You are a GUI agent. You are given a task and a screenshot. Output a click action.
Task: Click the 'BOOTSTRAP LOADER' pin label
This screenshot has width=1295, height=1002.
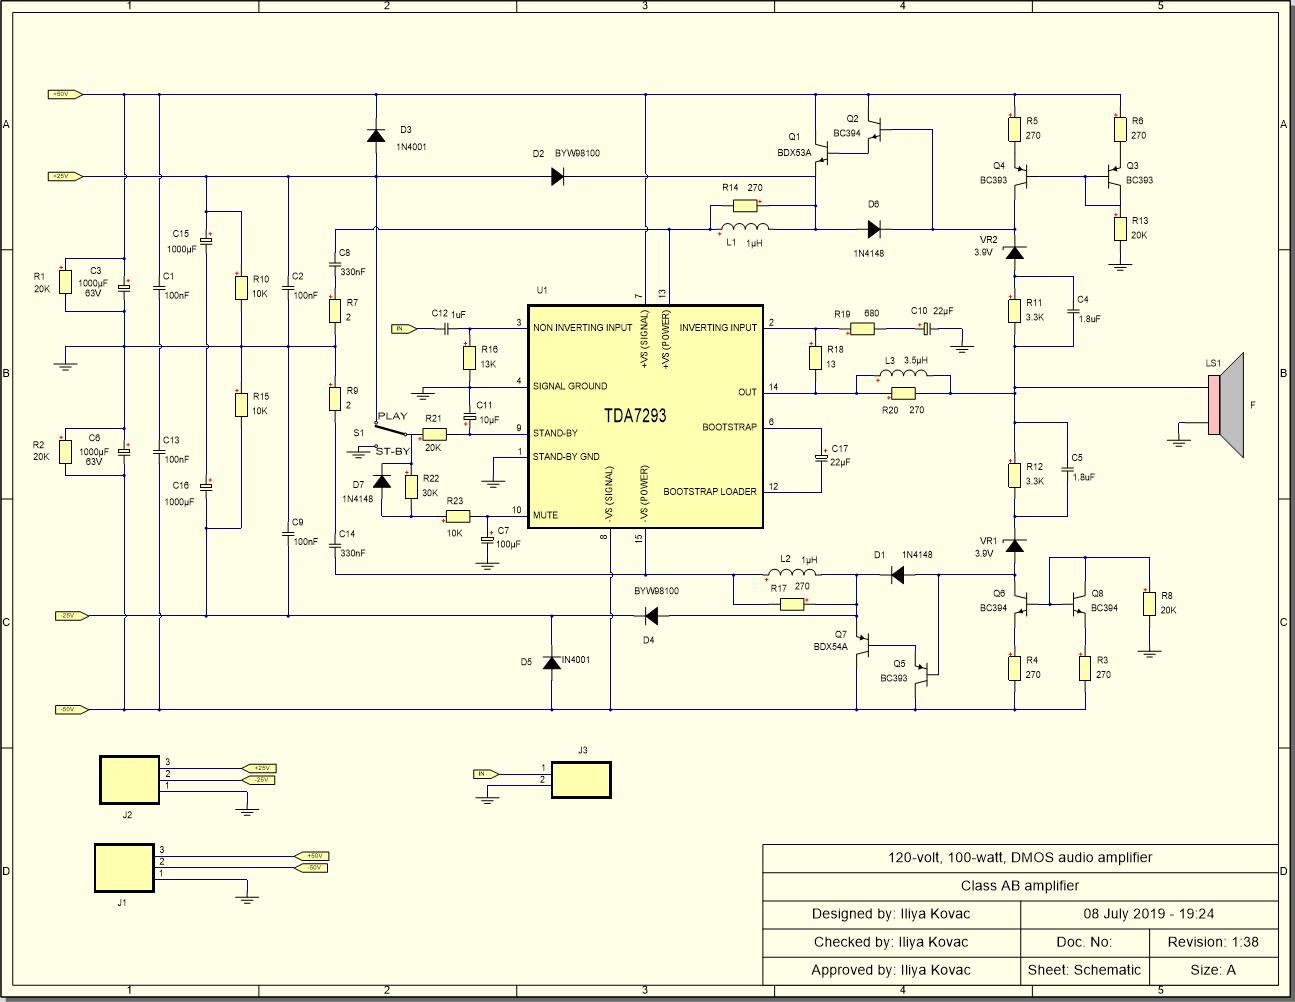click(710, 492)
